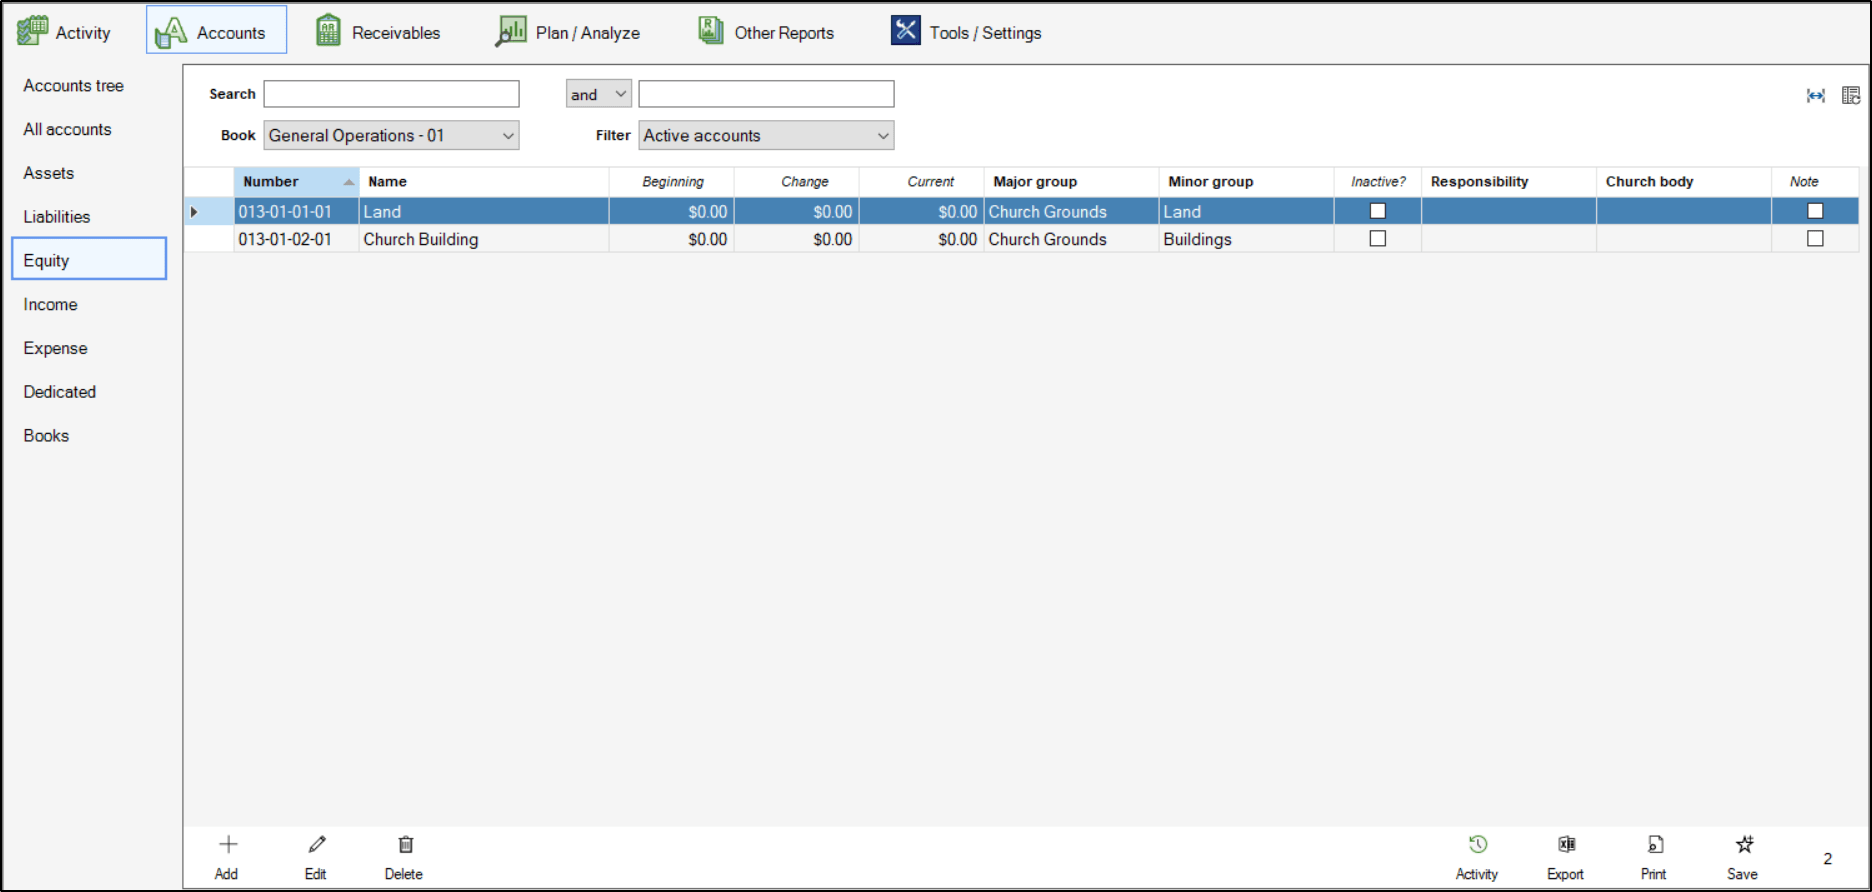Toggle Inactive checkbox for Church Building
This screenshot has height=892, width=1872.
coord(1378,239)
